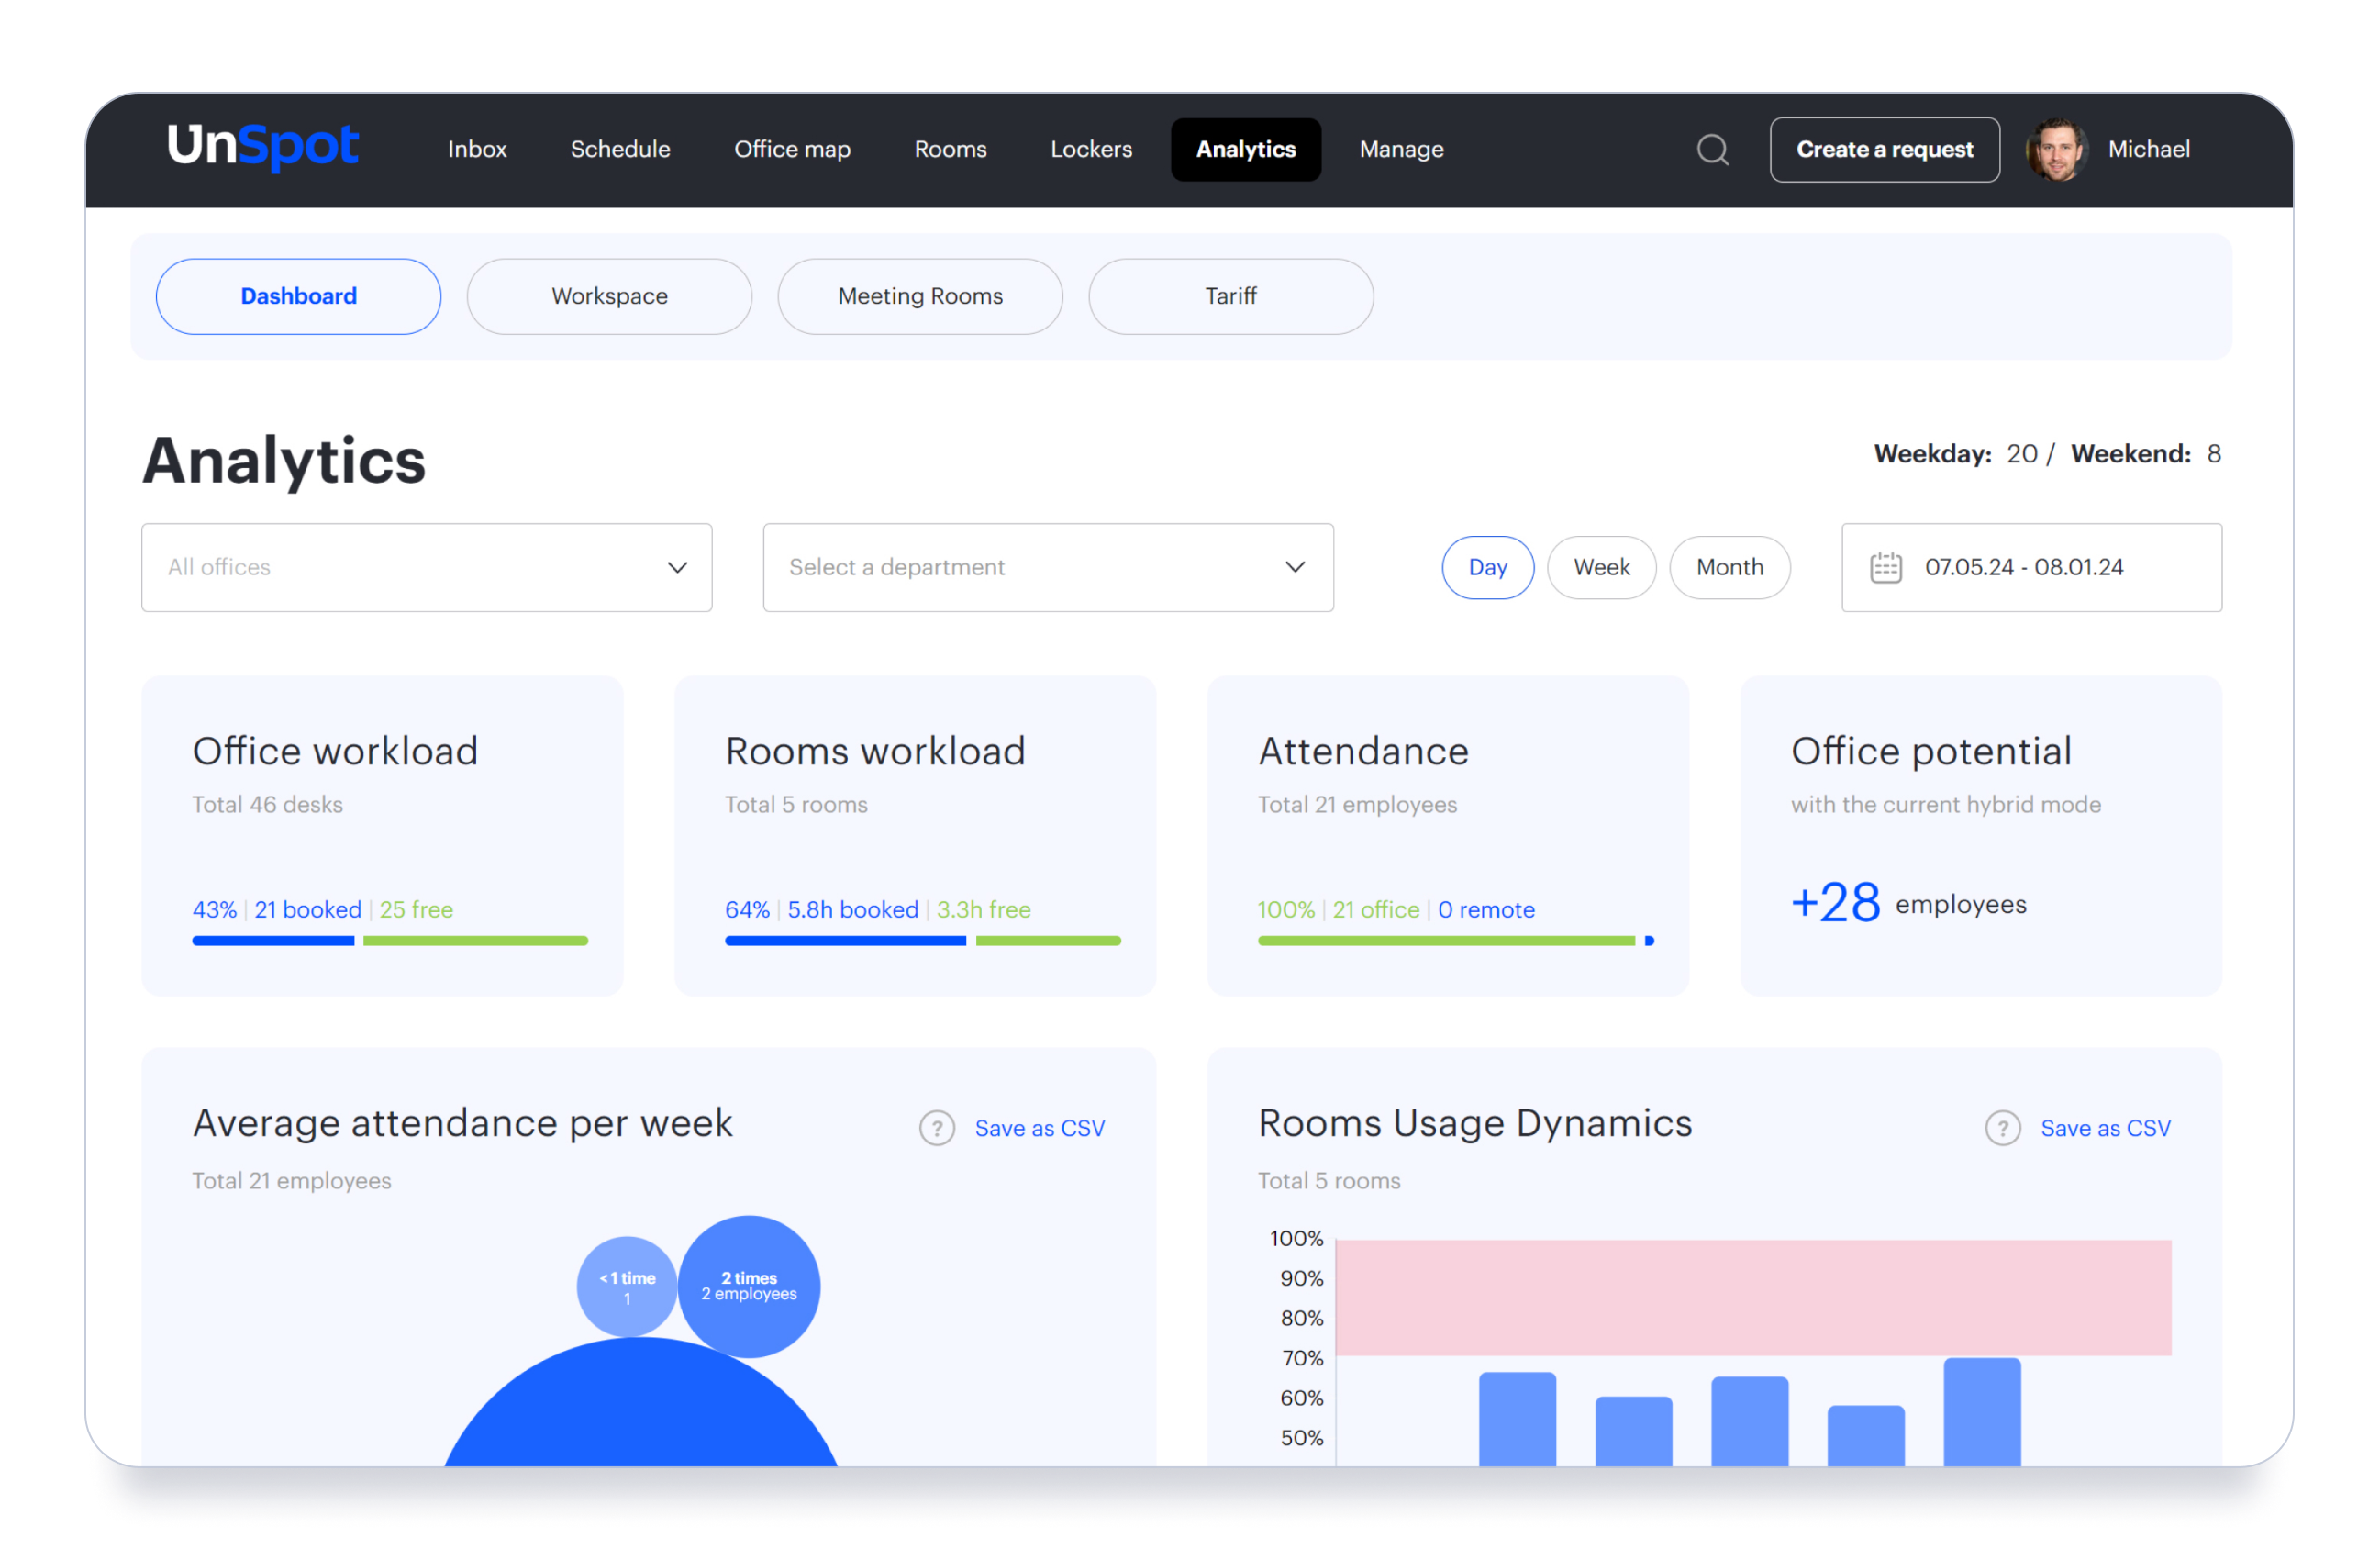Expand the All offices dropdown

point(426,567)
